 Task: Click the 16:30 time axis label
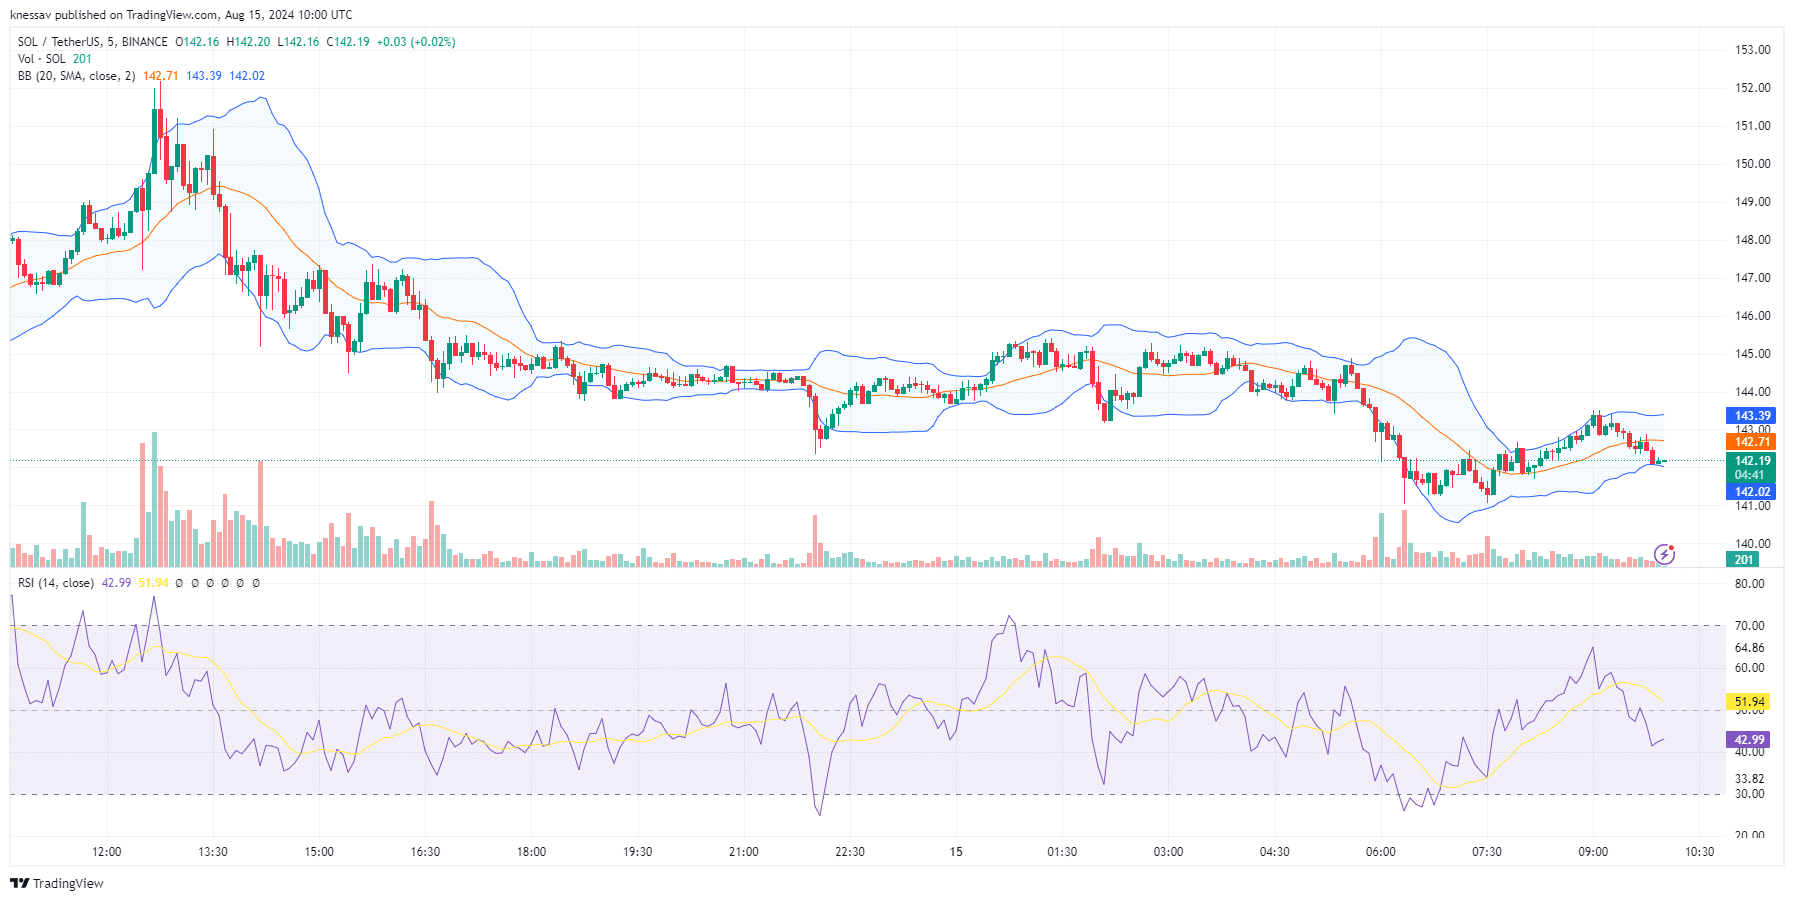click(425, 852)
